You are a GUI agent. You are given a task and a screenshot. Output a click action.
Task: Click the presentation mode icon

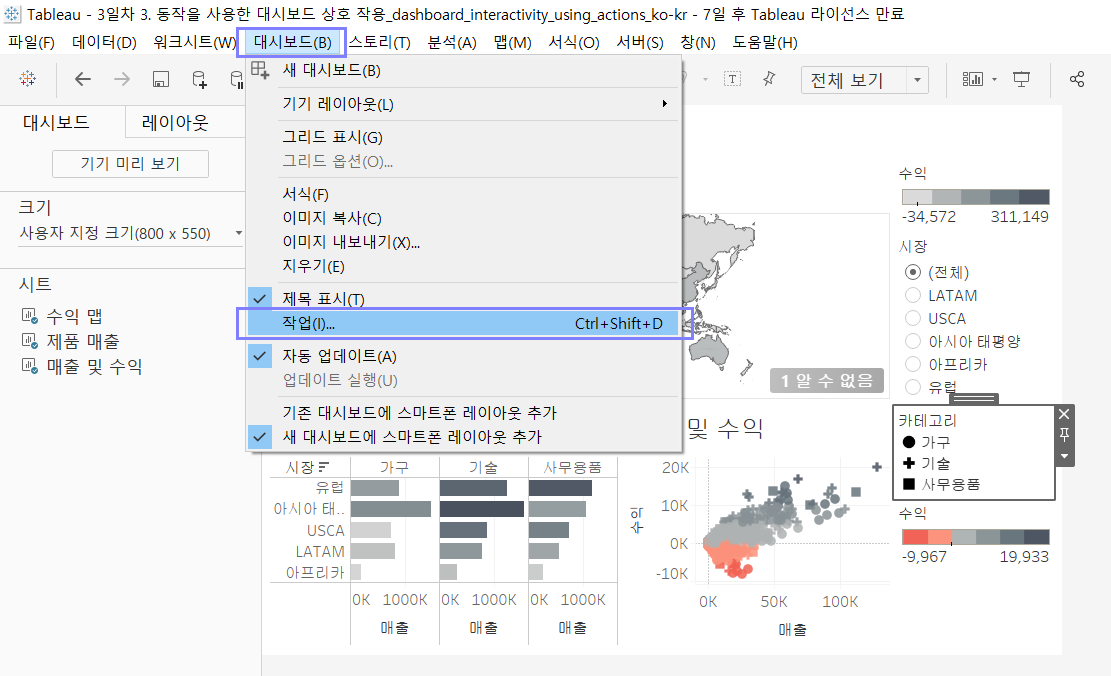[1021, 79]
